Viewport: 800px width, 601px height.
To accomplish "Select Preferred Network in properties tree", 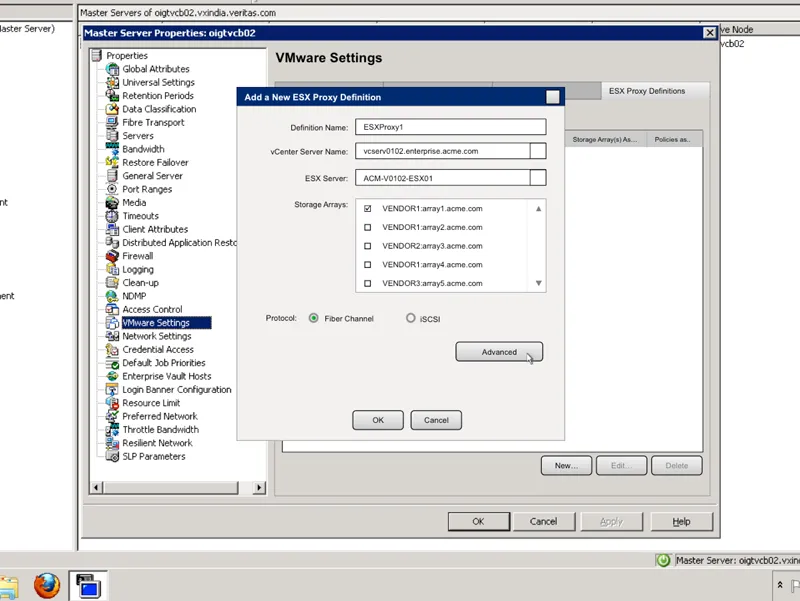I will click(x=160, y=416).
